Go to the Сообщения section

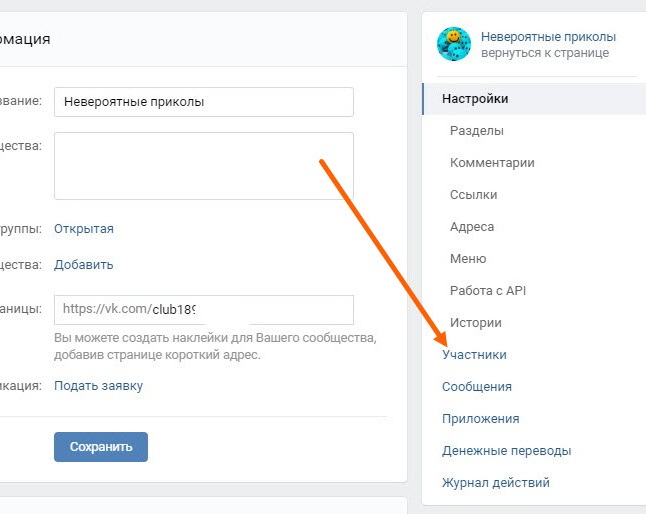pos(476,387)
